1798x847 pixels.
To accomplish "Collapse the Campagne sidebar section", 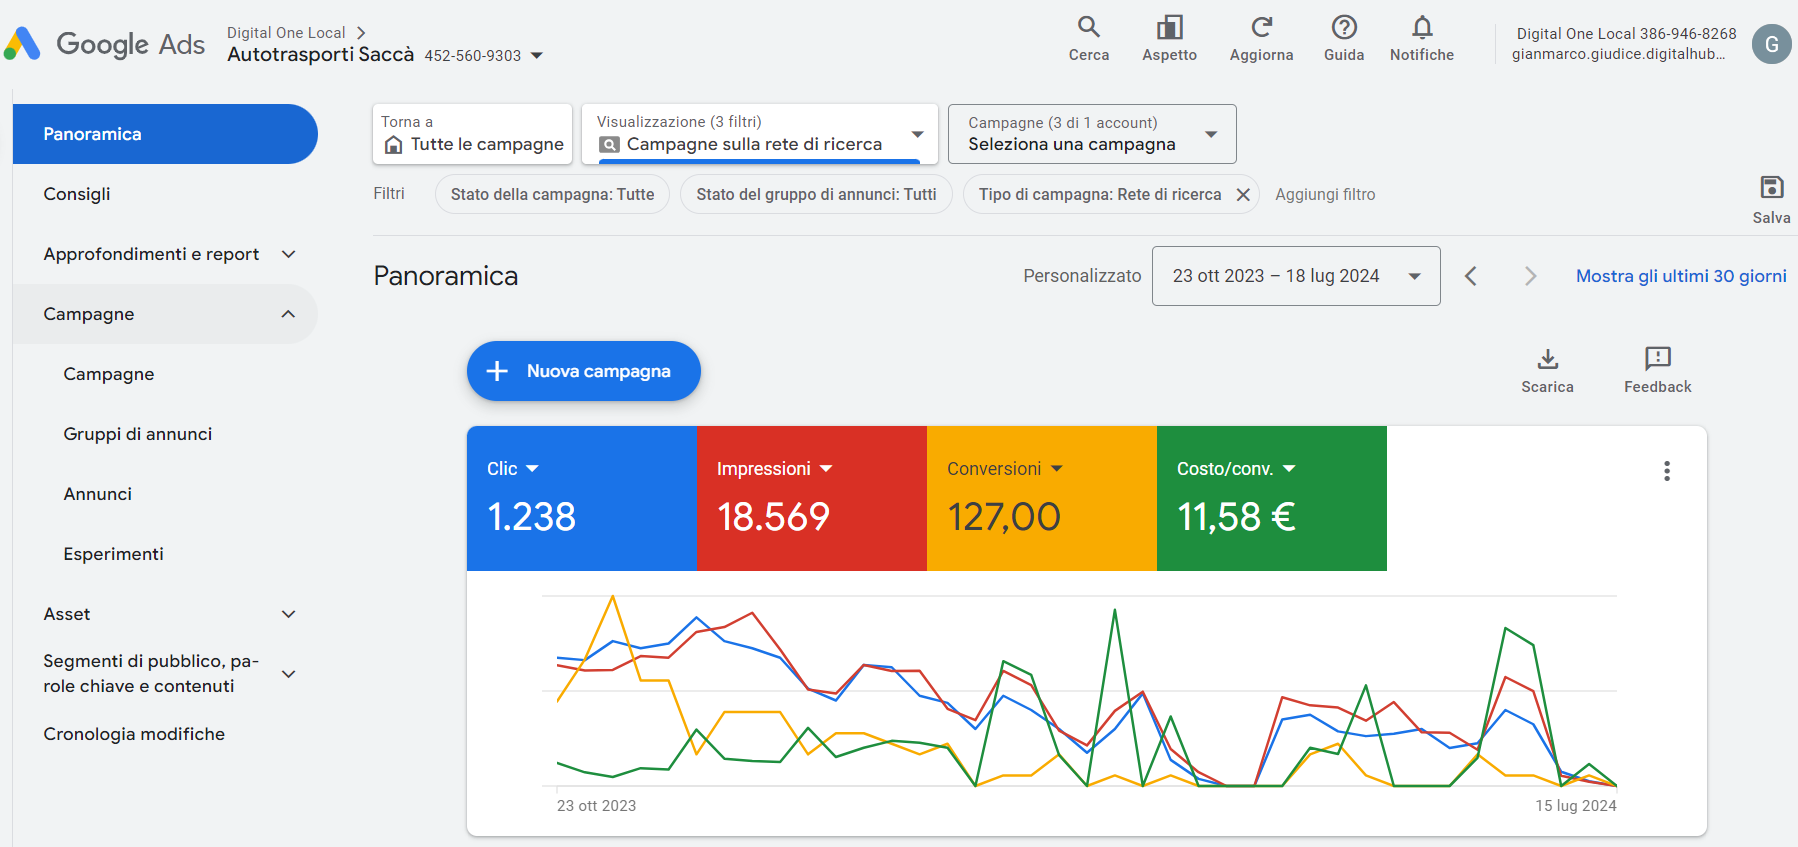I will click(x=288, y=314).
